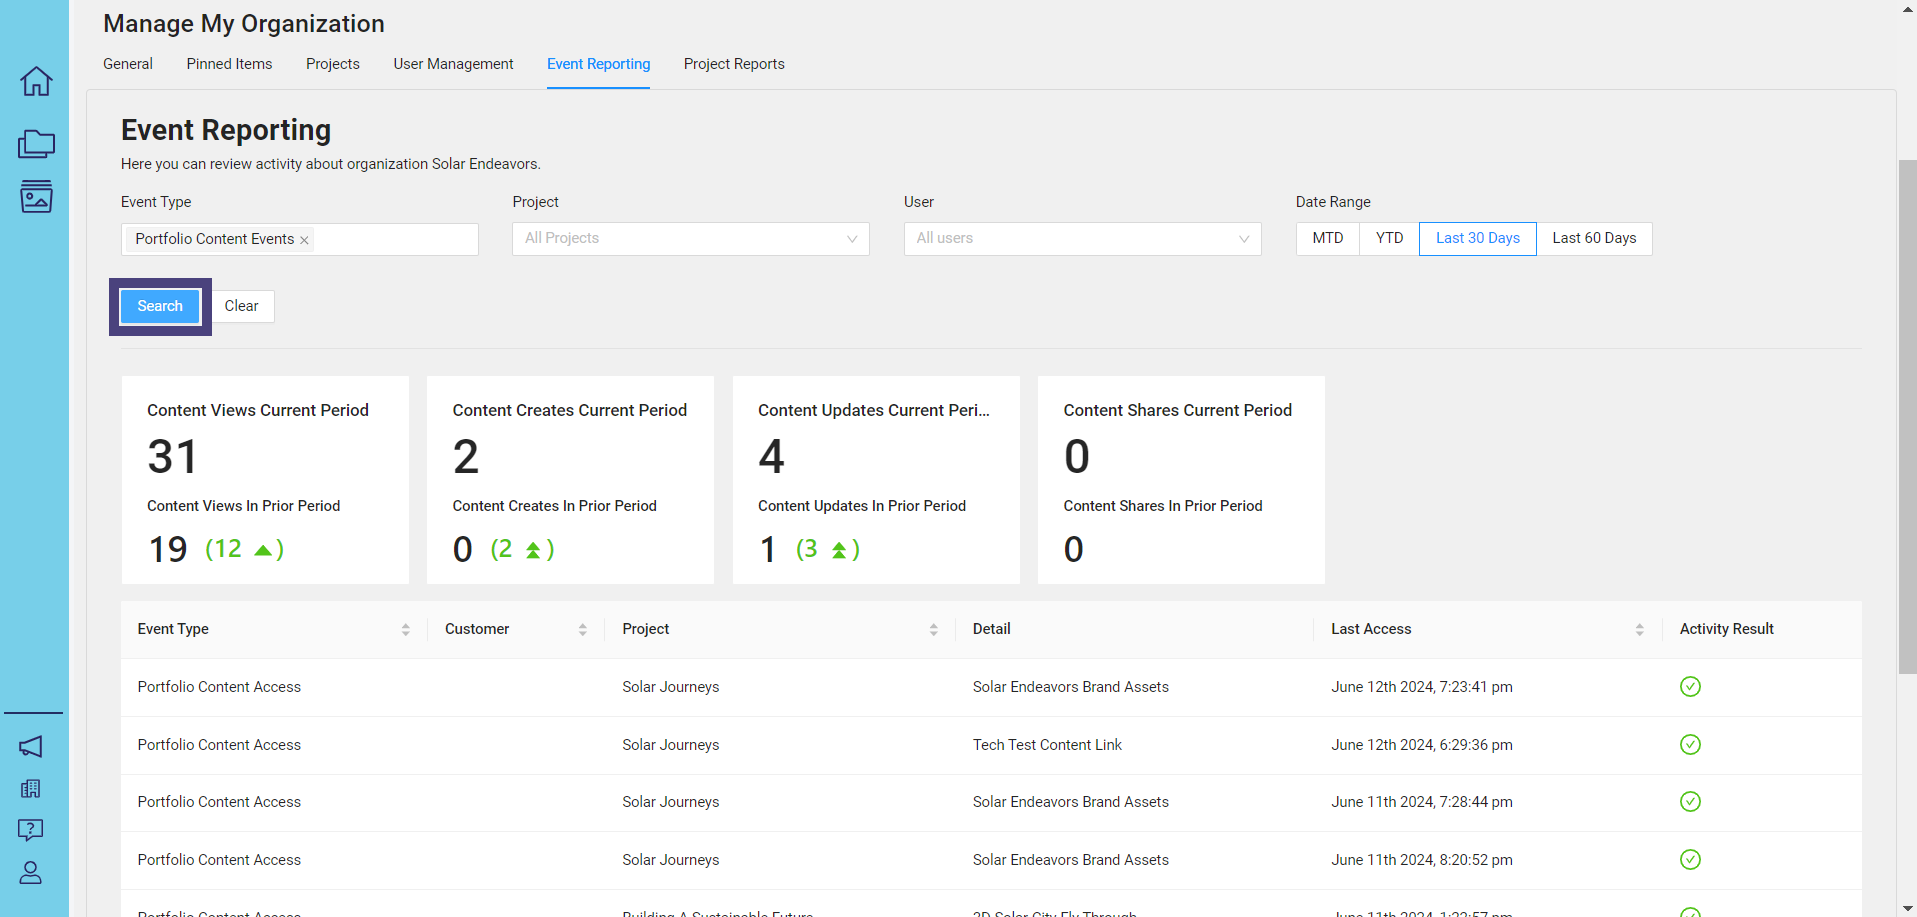The height and width of the screenshot is (917, 1917).
Task: Click 'June 12th 2024, 7:23:41 pm' cell
Action: 1421,687
